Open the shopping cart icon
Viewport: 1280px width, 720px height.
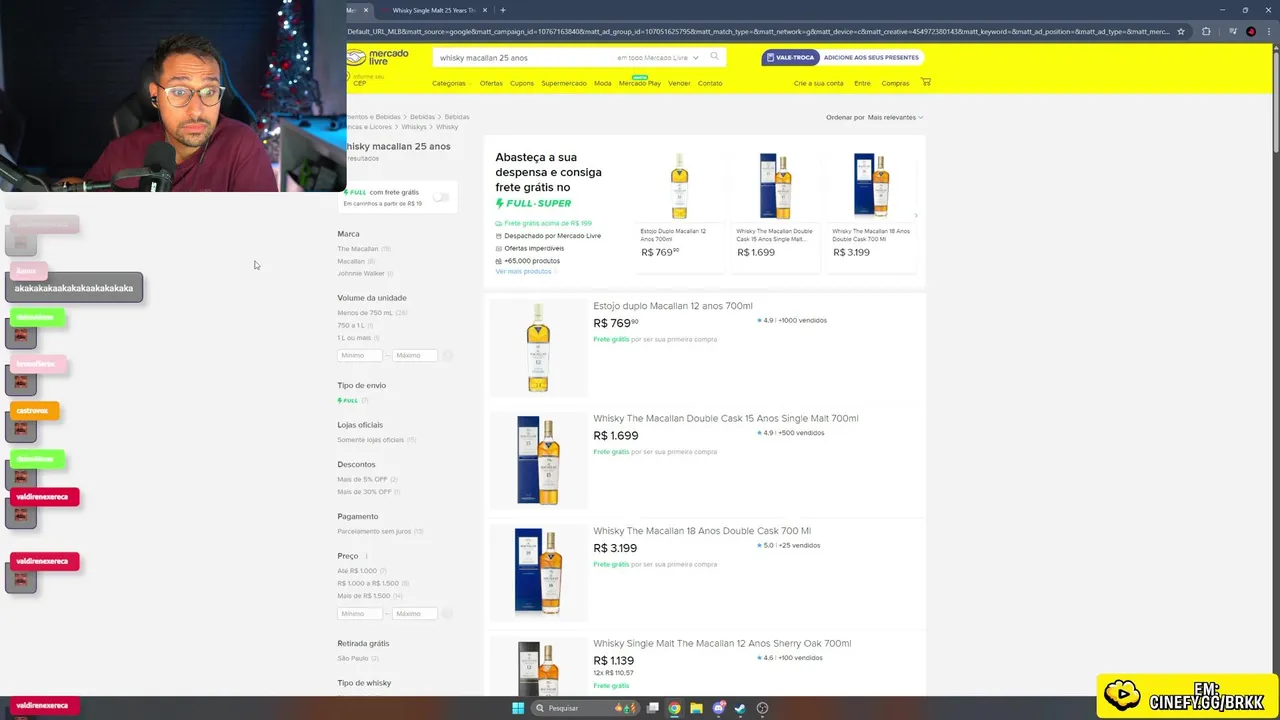[x=926, y=82]
